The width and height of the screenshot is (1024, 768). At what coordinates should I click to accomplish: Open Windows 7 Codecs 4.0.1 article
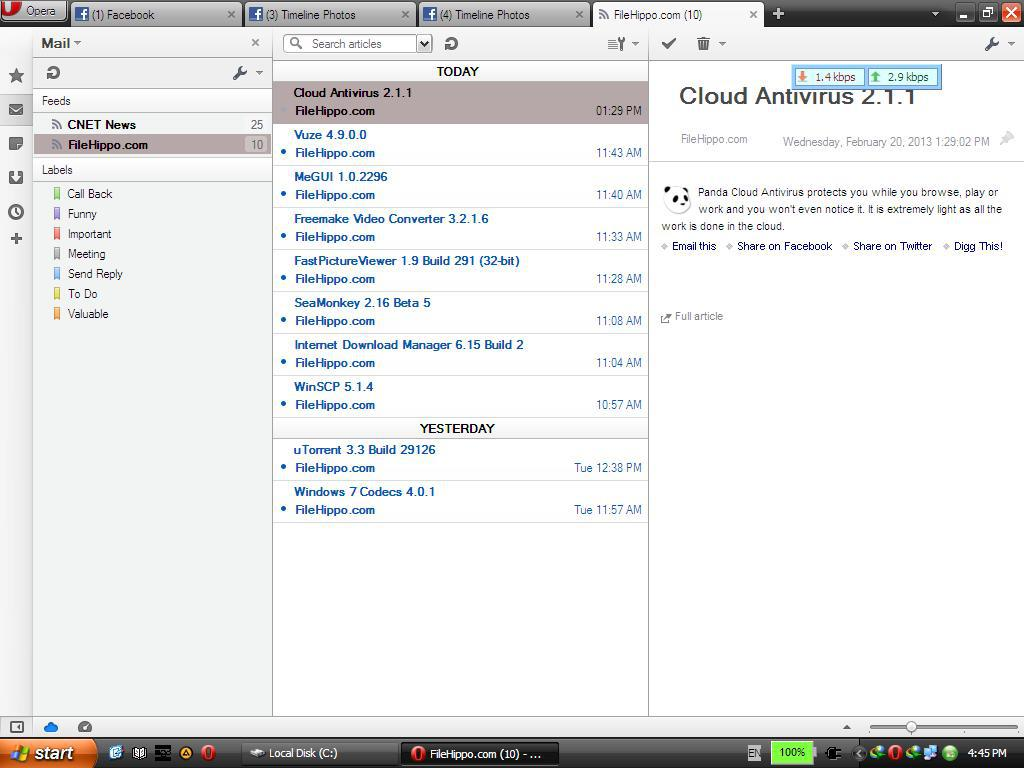pyautogui.click(x=460, y=501)
